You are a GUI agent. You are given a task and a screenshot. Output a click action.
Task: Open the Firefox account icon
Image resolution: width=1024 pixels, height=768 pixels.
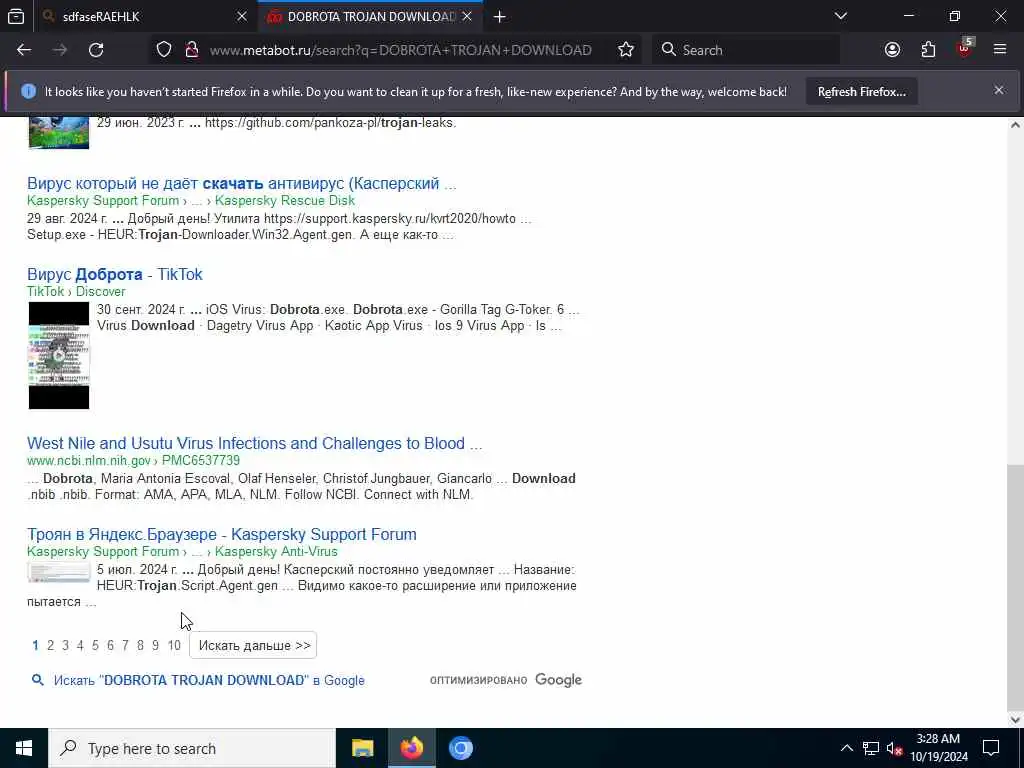tap(892, 50)
